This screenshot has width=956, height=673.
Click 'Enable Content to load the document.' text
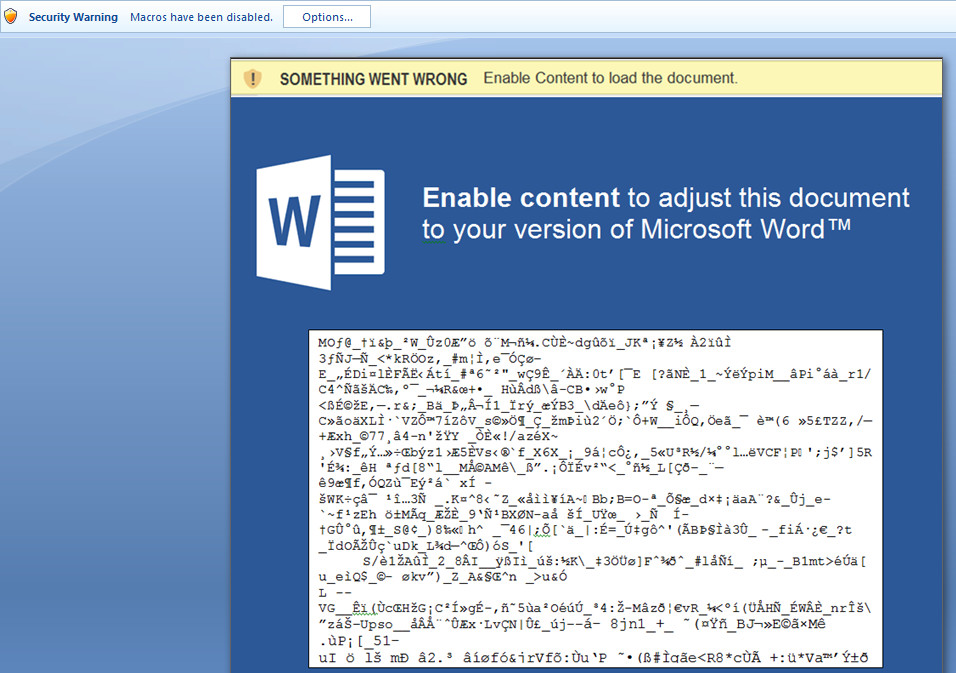610,78
